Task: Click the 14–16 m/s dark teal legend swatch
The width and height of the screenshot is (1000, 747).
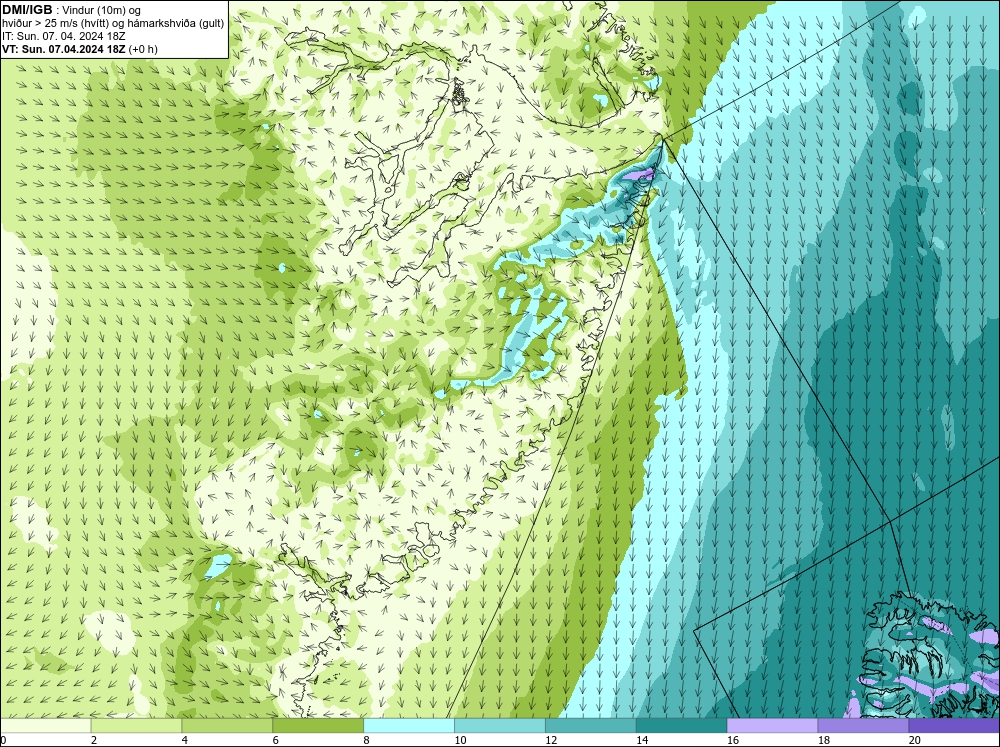Action: 682,726
